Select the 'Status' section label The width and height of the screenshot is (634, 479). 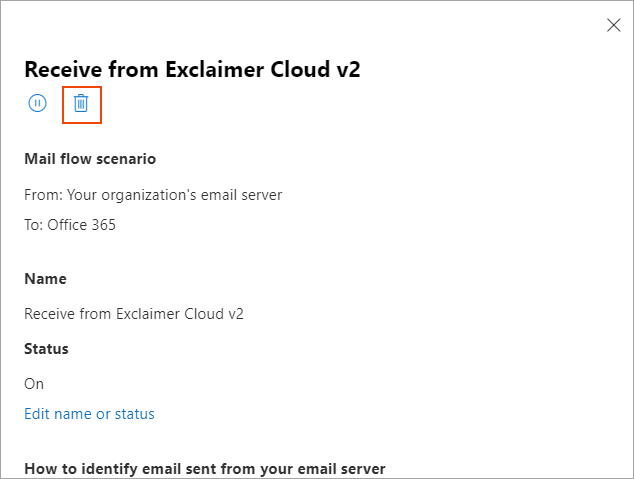point(46,349)
